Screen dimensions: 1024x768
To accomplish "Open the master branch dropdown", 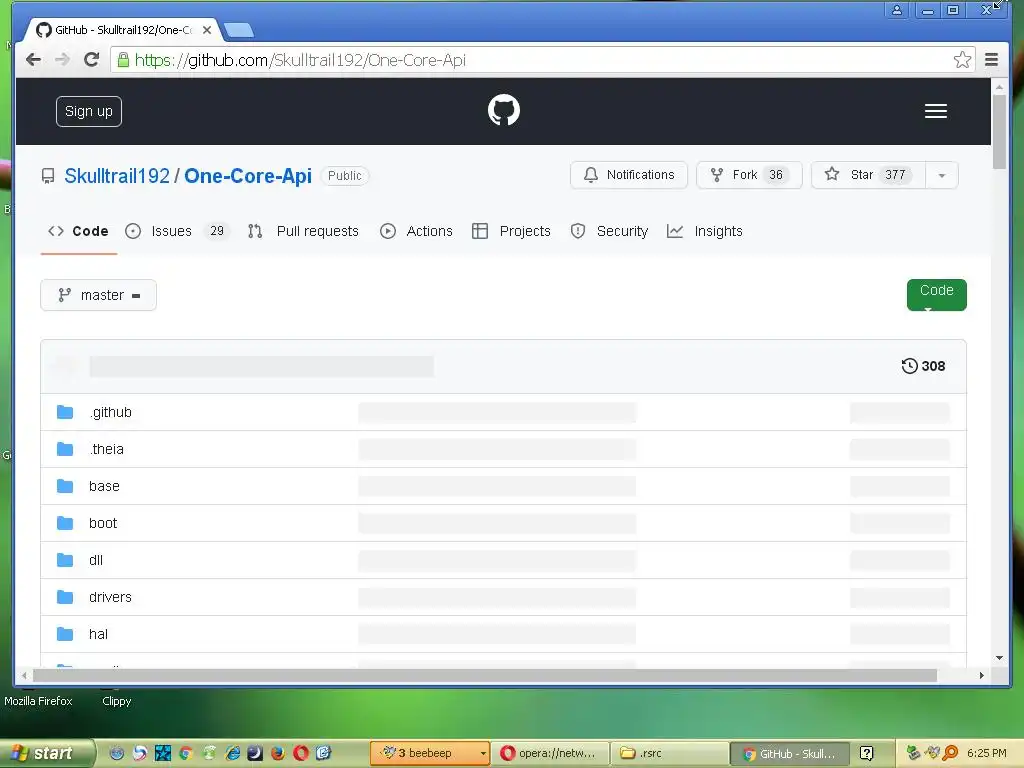I will [x=99, y=295].
